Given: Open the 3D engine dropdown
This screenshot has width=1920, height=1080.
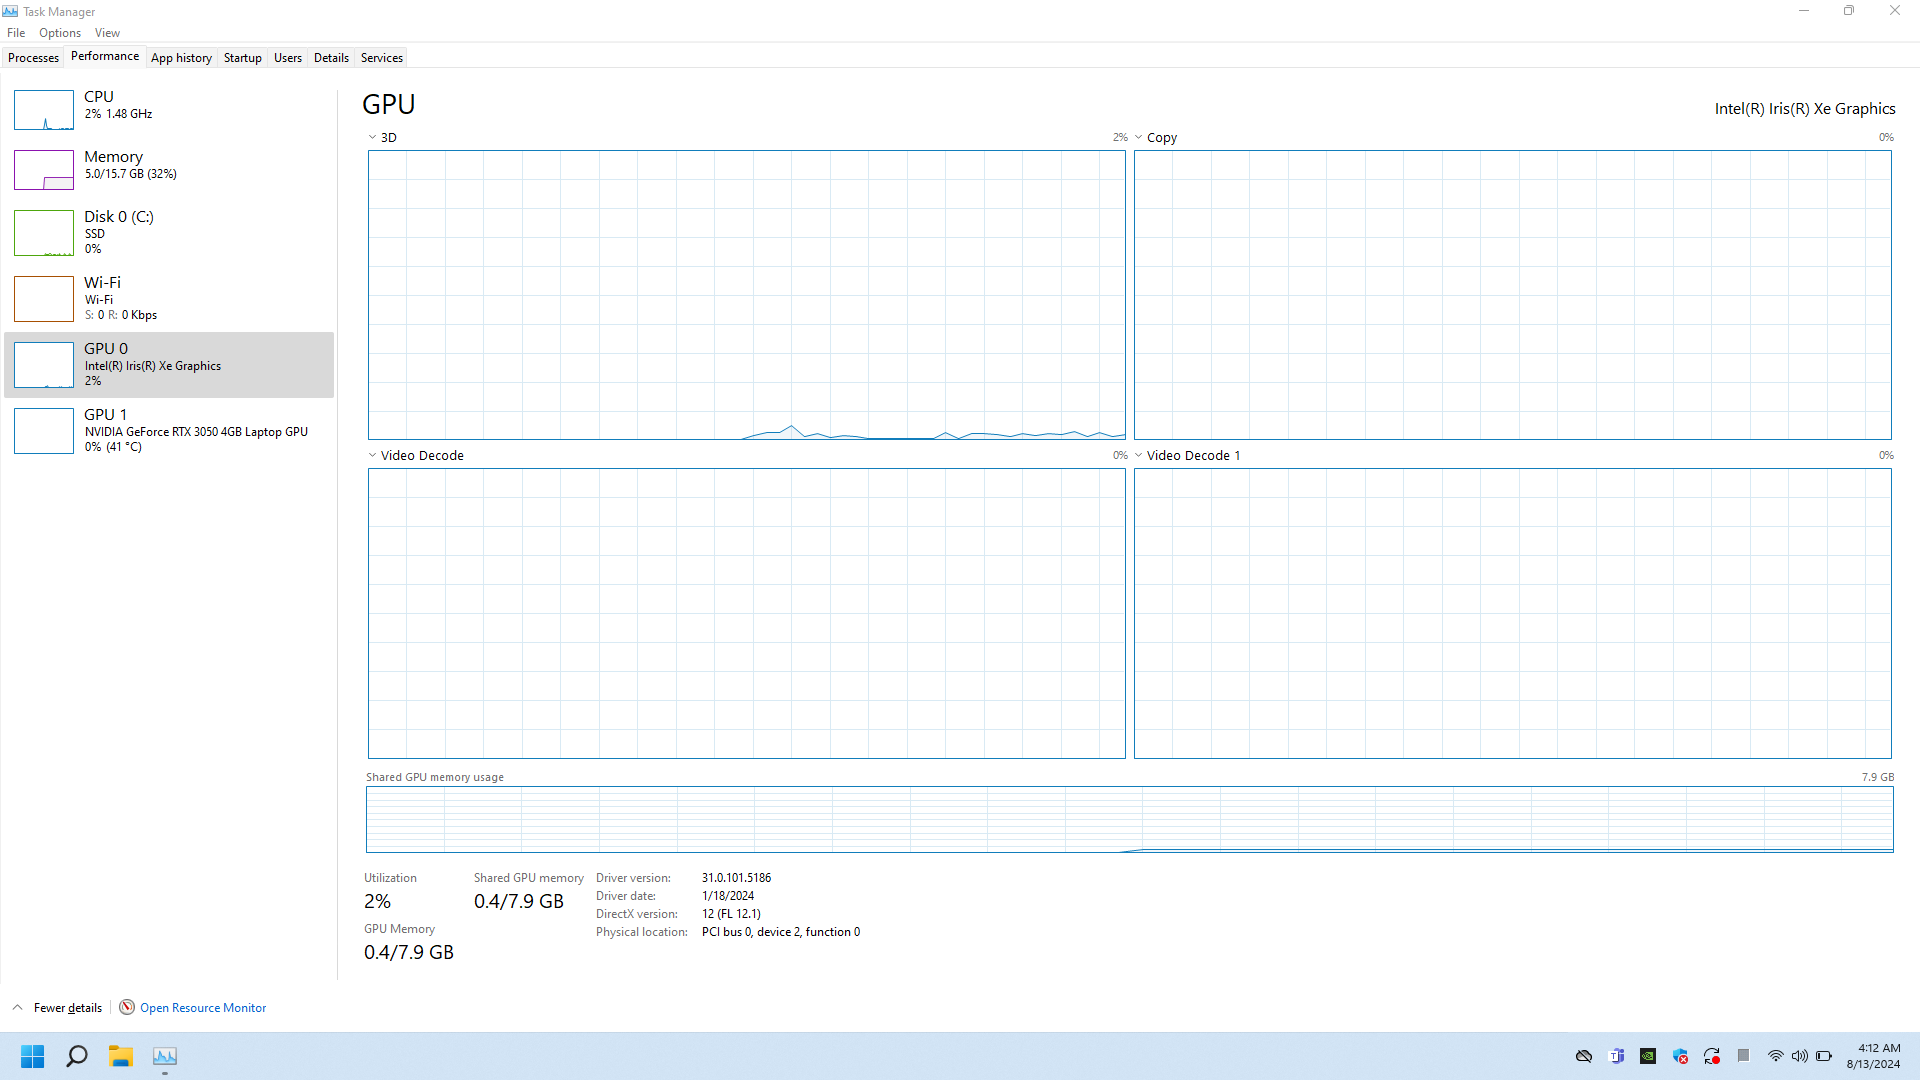Looking at the screenshot, I should point(372,138).
